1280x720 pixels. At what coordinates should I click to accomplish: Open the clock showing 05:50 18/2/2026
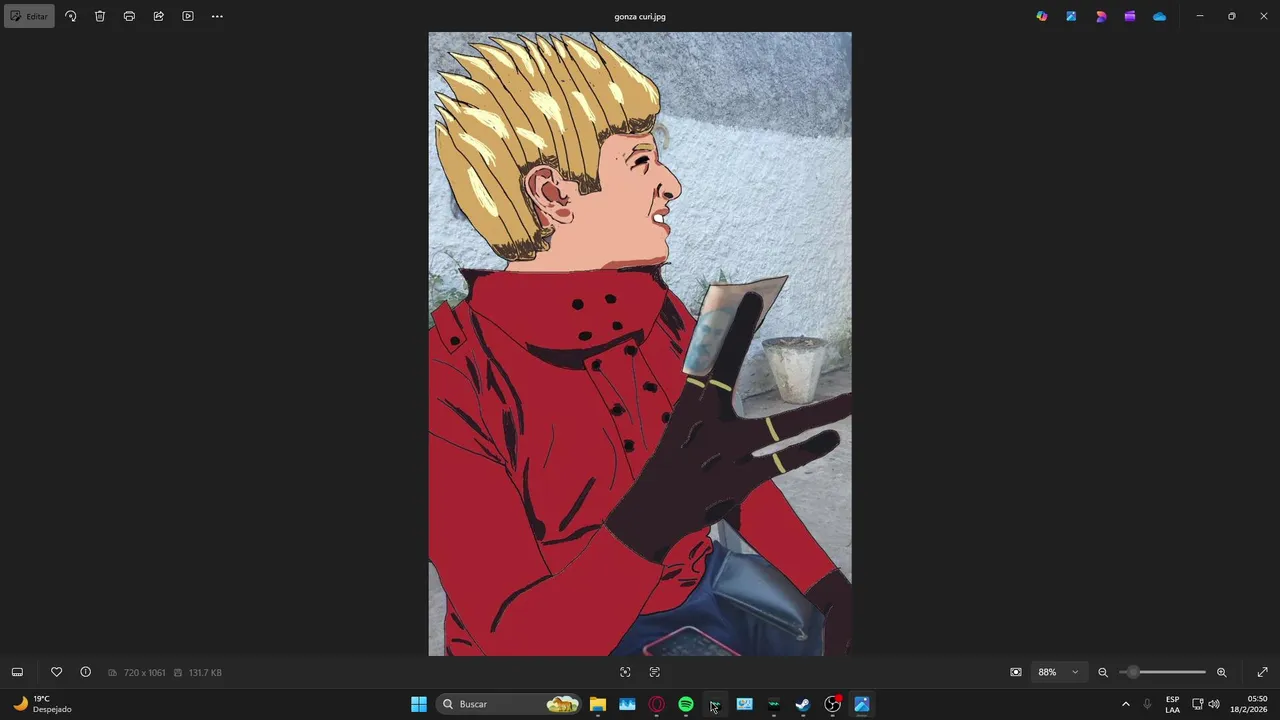(1249, 704)
